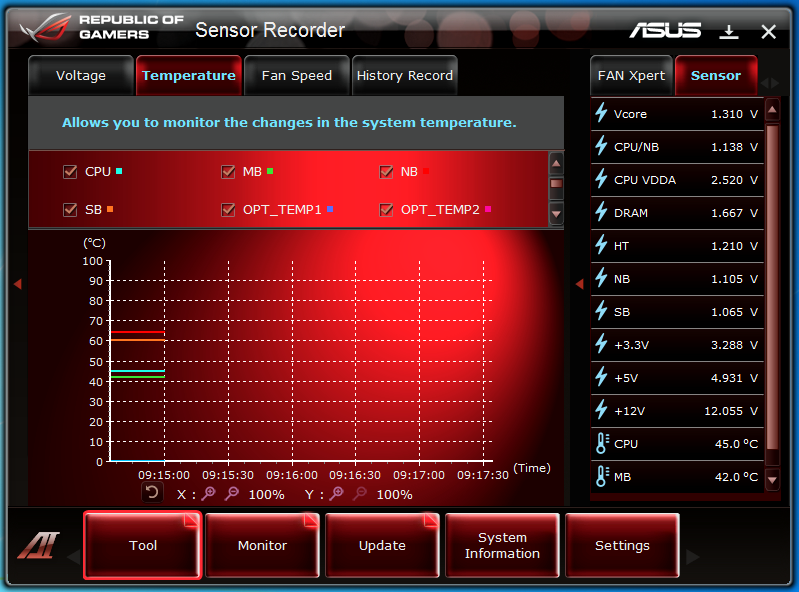Click the sensor list vertical scrollbar thumb

click(x=772, y=288)
